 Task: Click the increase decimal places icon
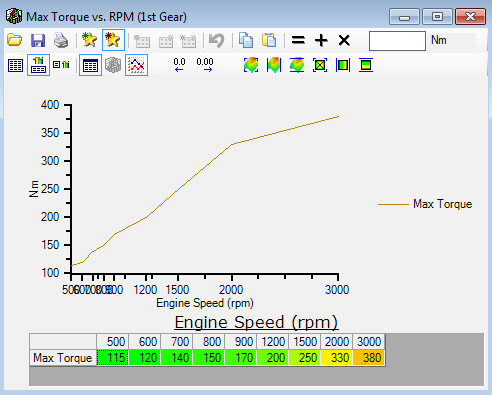[x=205, y=65]
